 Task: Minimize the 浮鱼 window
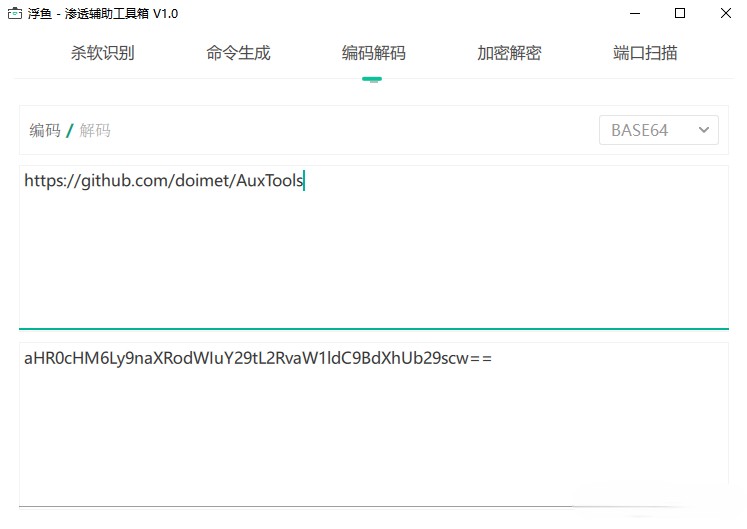click(x=635, y=13)
